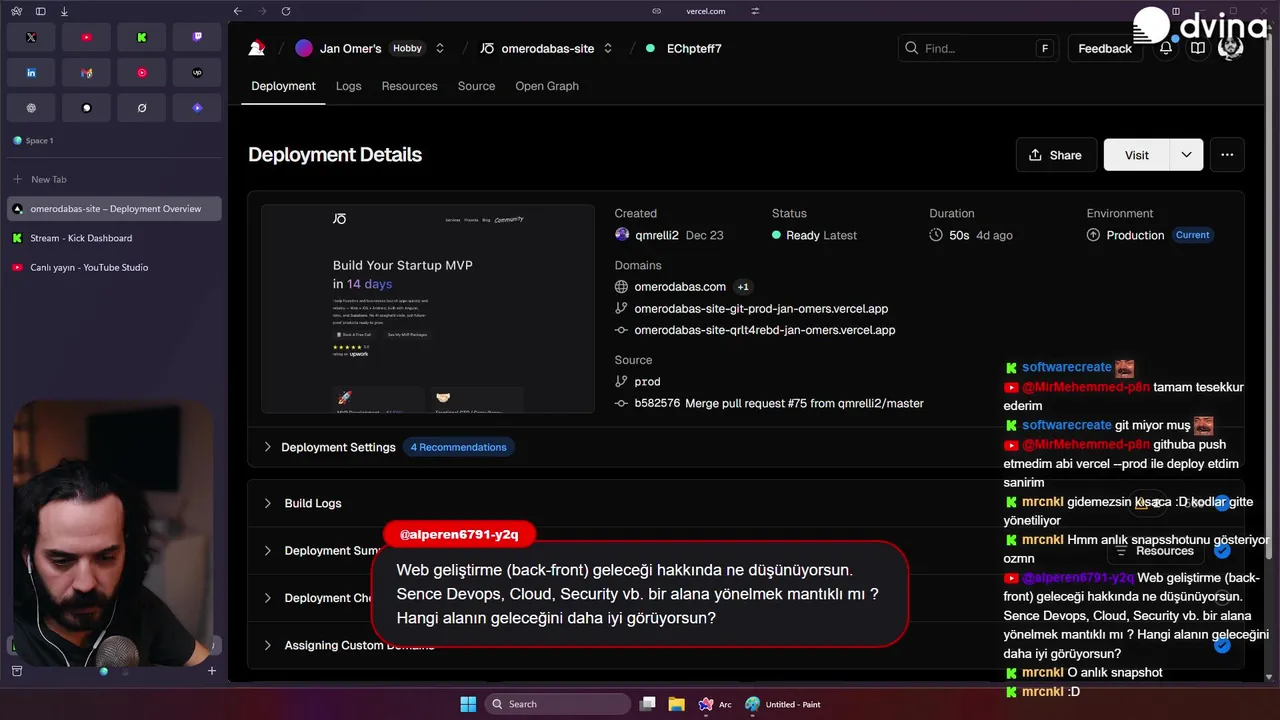Copy link icon beside vercel.com address
Viewport: 1280px width, 720px height.
click(656, 11)
